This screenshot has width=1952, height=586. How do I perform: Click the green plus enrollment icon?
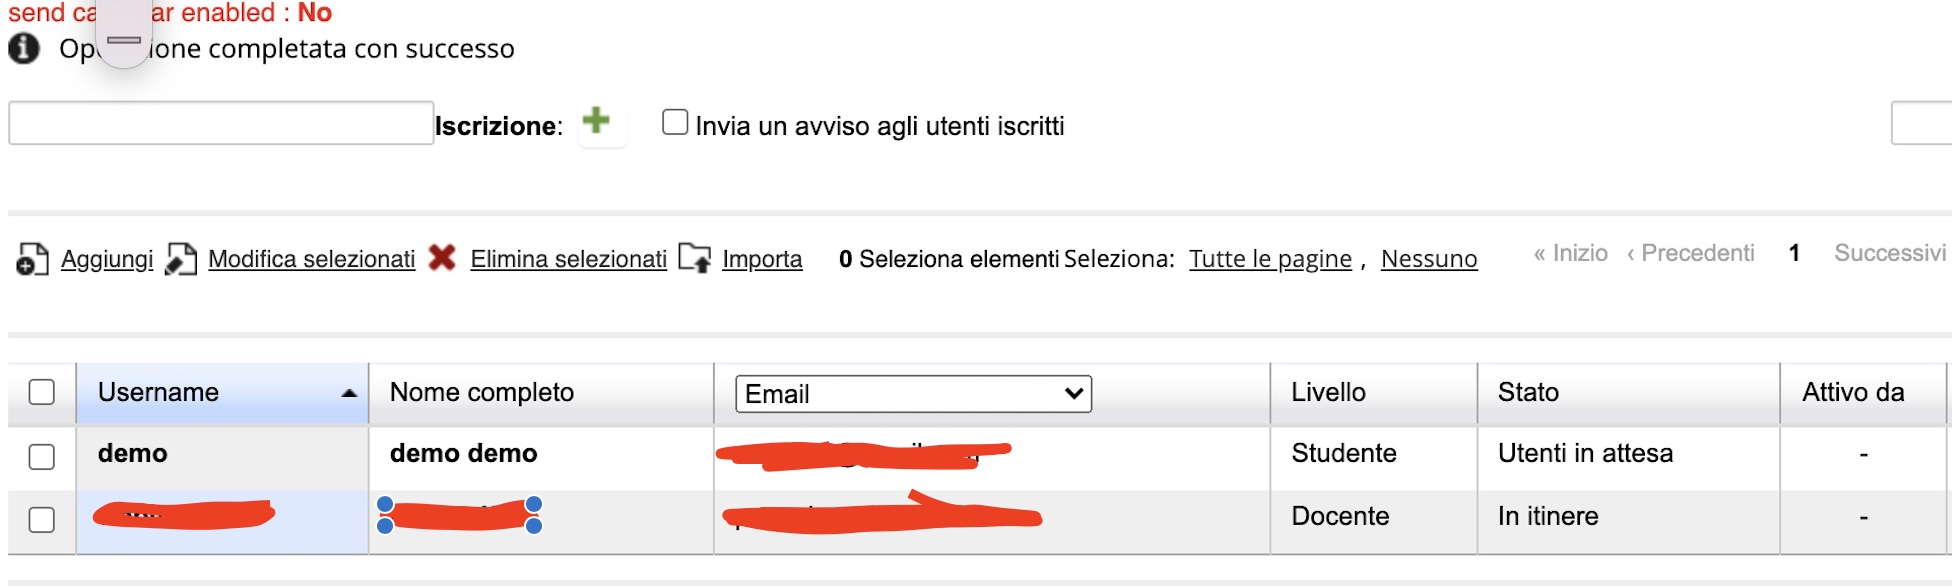point(597,121)
